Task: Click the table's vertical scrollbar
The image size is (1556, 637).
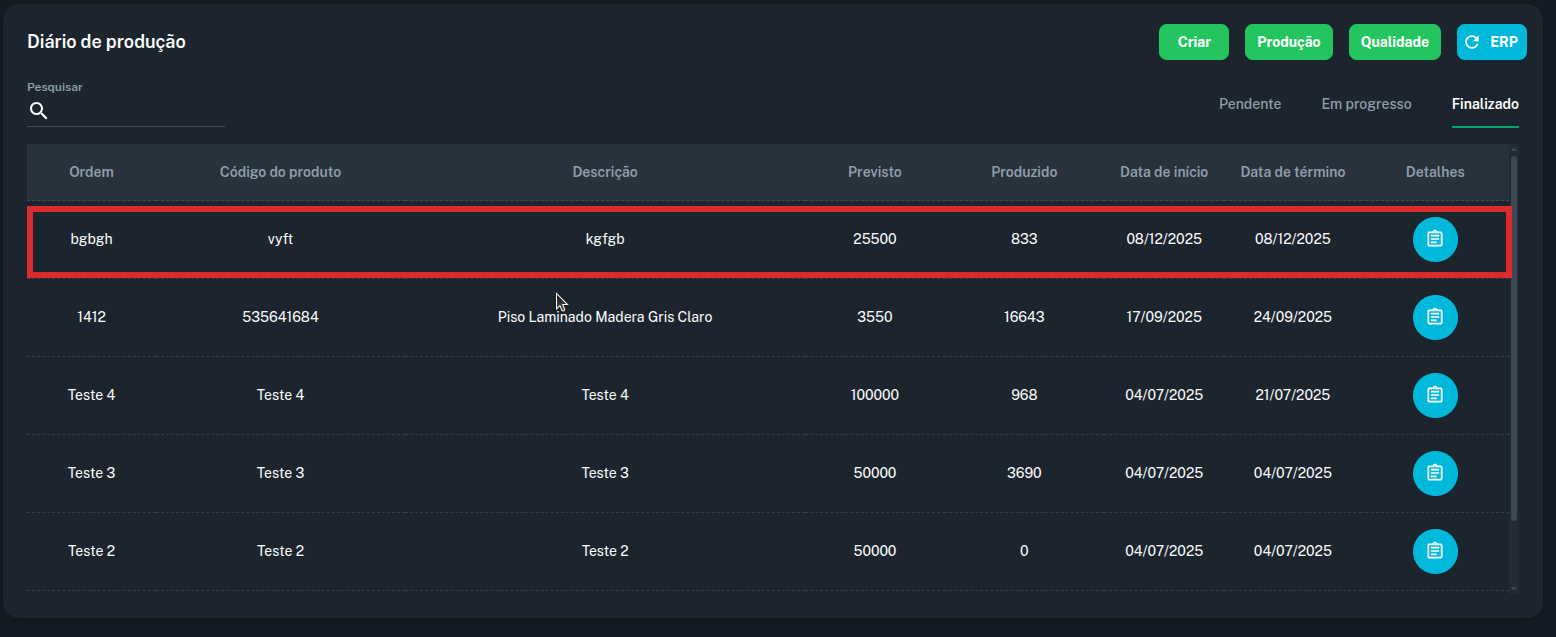Action: (x=1513, y=340)
